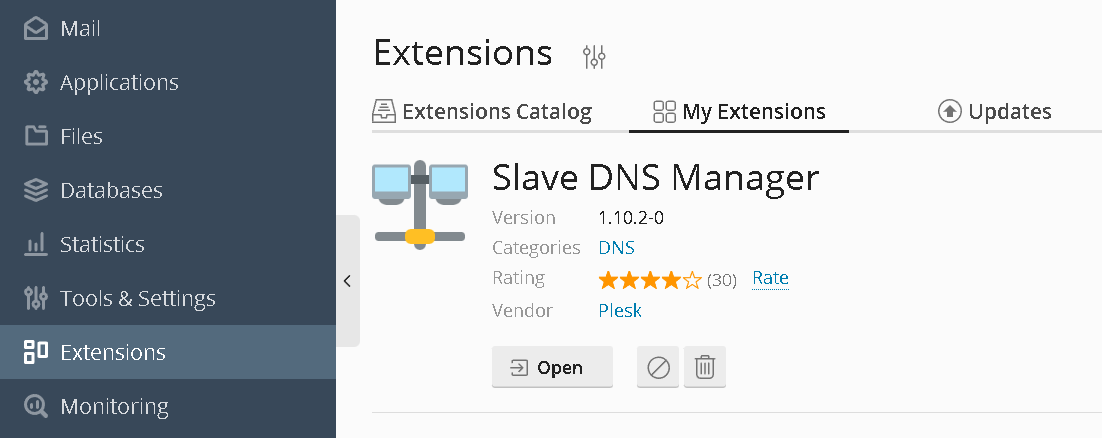Open the Slave DNS Manager extension
Image resolution: width=1102 pixels, height=438 pixels.
[552, 367]
